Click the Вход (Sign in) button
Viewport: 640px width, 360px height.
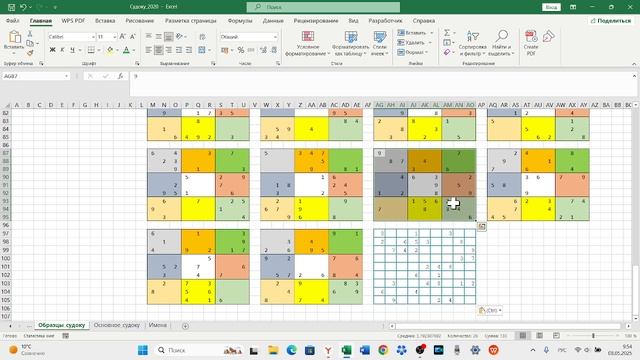(x=551, y=7)
